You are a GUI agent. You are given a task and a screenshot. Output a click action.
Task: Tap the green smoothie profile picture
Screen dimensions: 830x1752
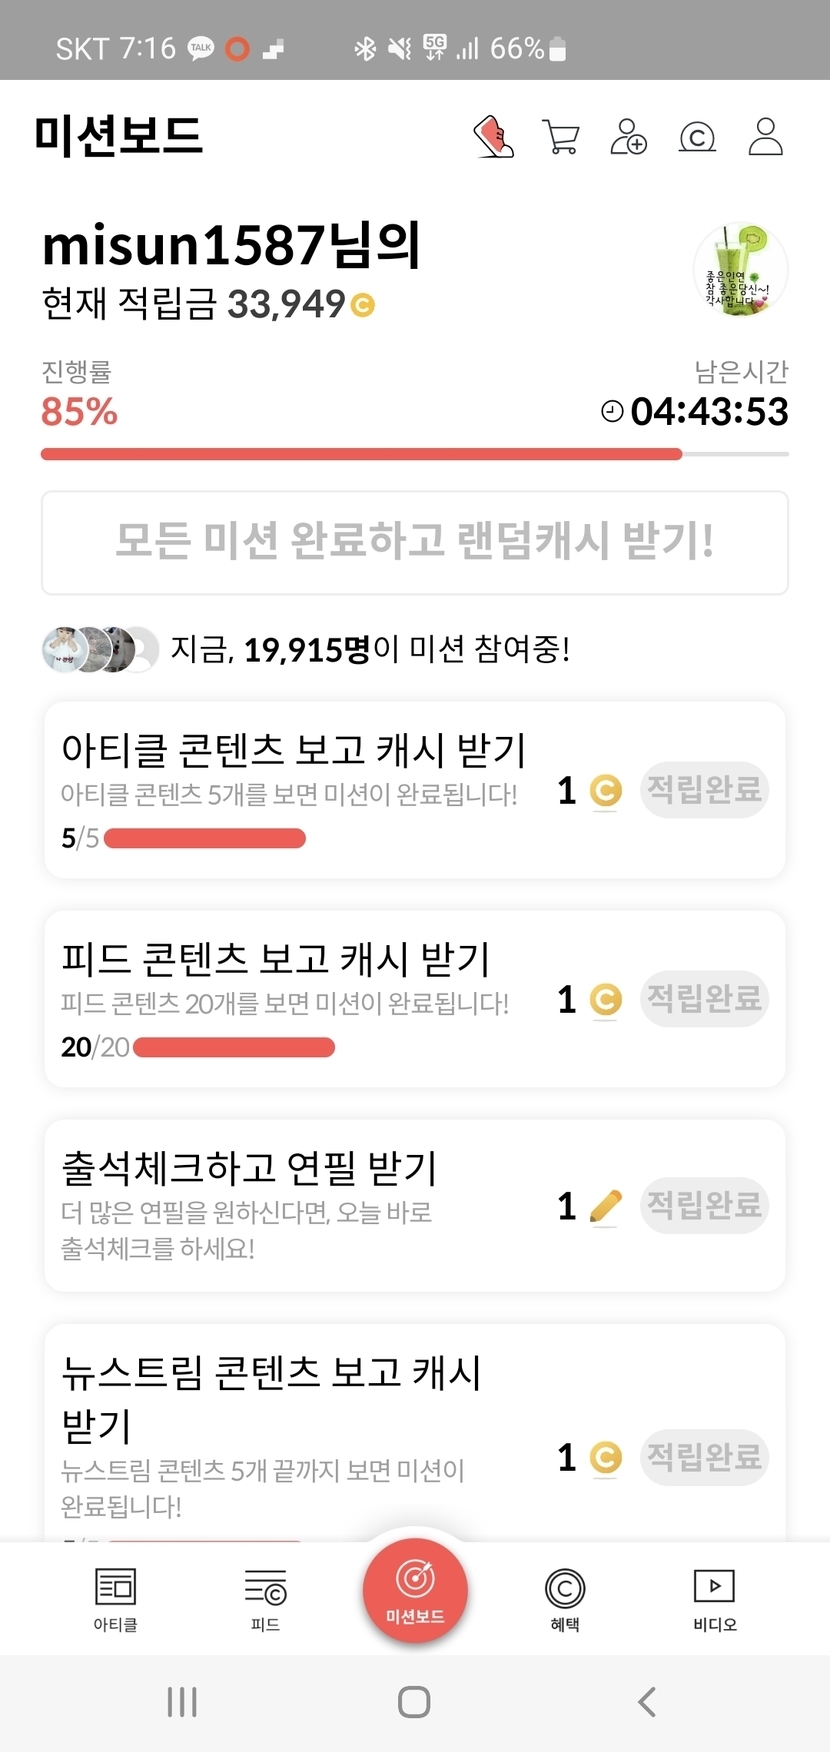click(740, 270)
